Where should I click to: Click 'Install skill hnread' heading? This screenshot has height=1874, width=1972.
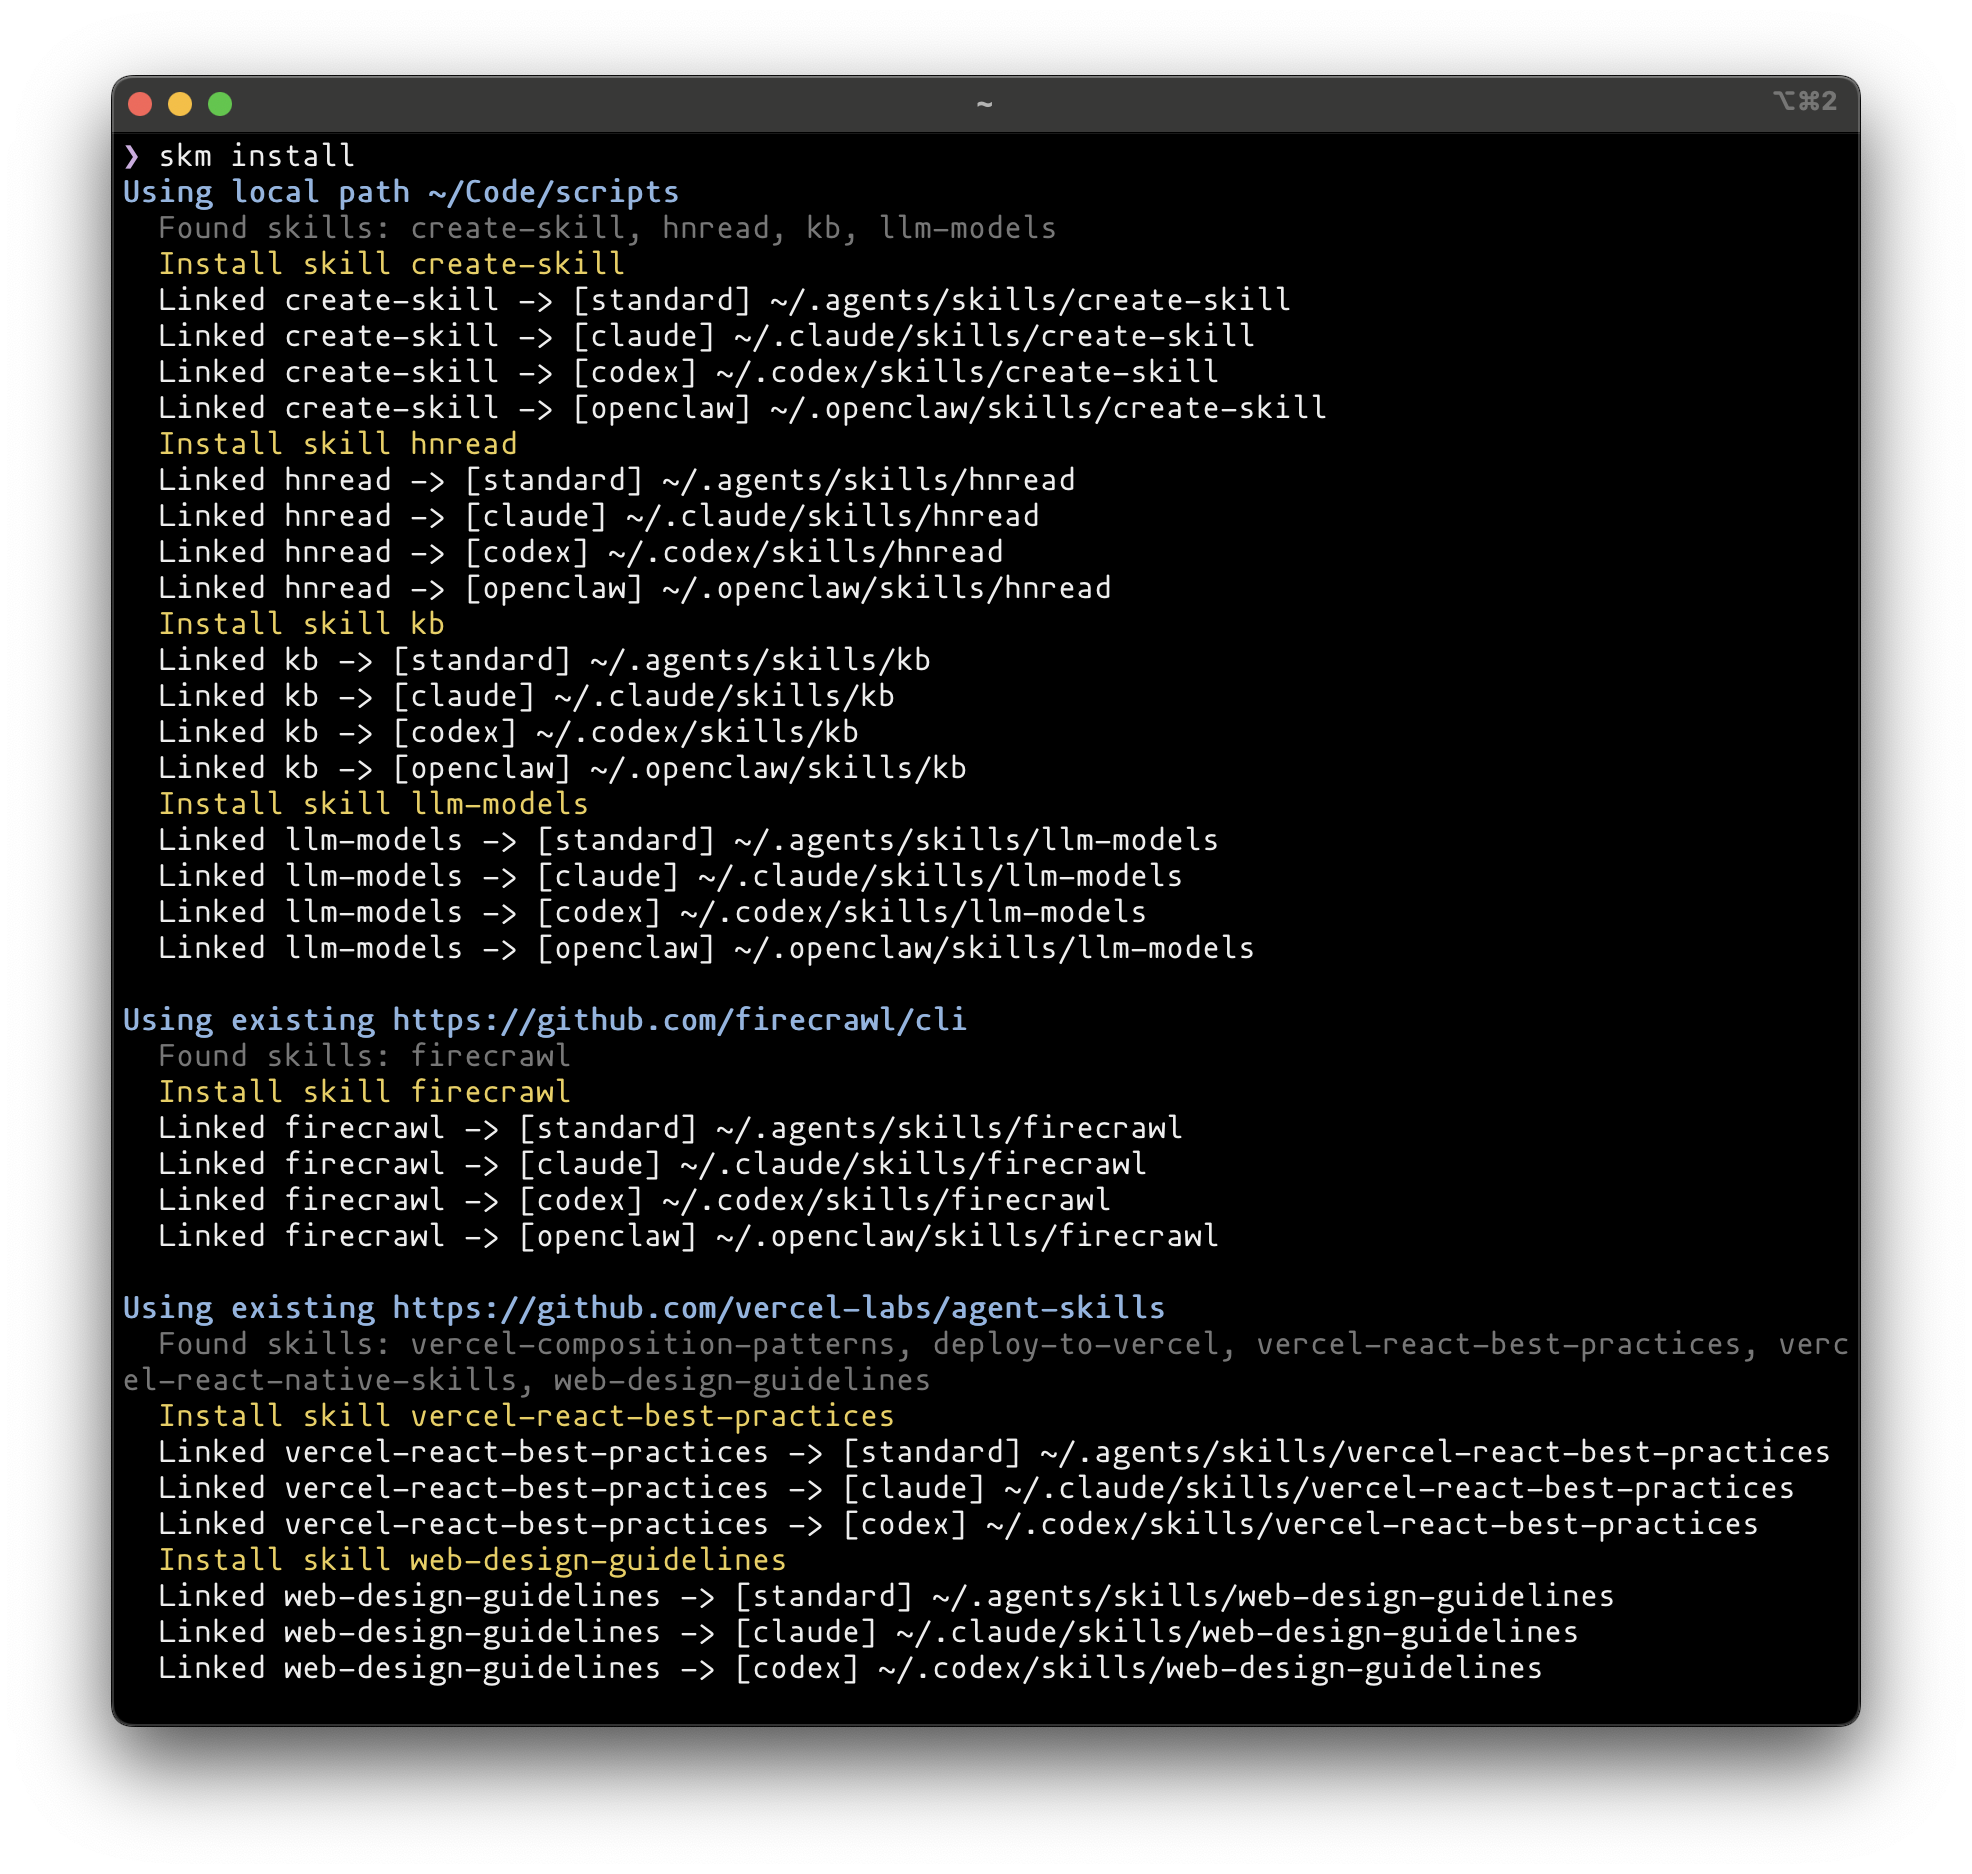pos(338,444)
